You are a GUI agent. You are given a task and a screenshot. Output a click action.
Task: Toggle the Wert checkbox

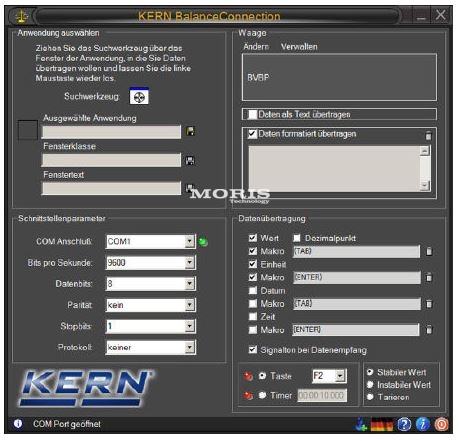tap(253, 238)
